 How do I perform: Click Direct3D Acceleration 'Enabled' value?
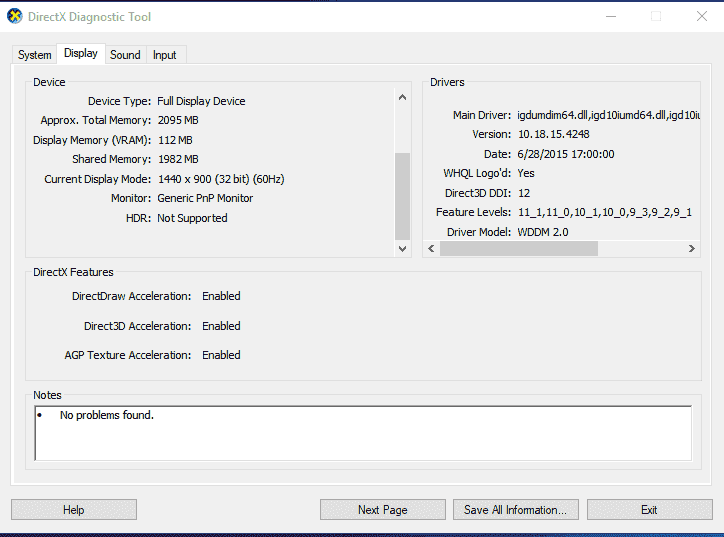pyautogui.click(x=221, y=326)
